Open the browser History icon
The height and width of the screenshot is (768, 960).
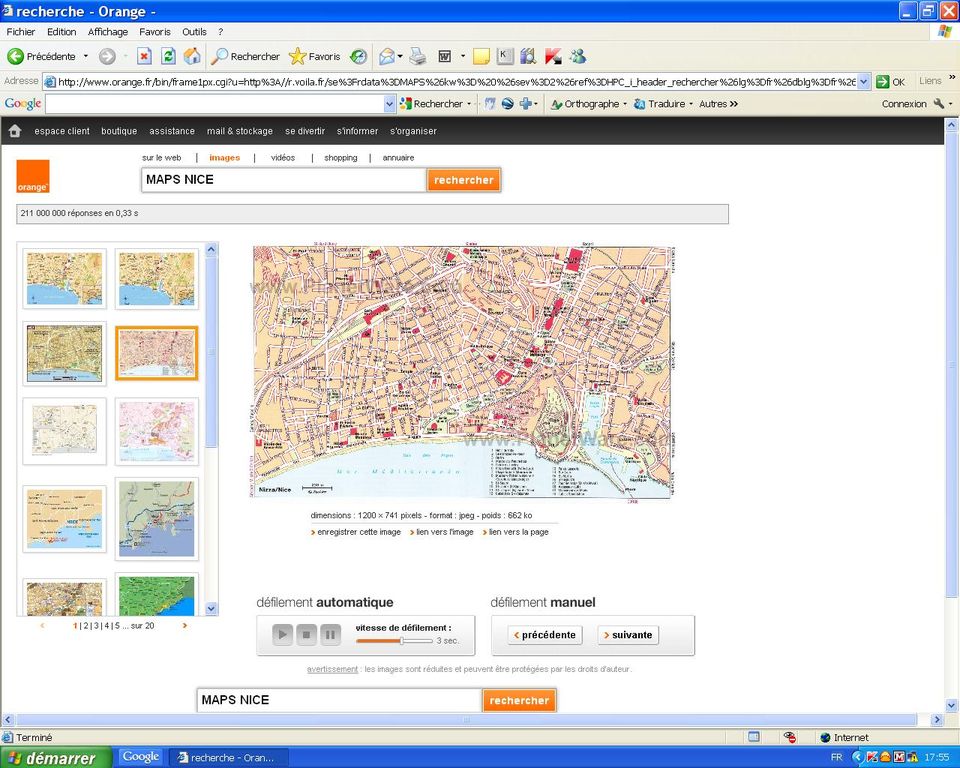click(357, 57)
